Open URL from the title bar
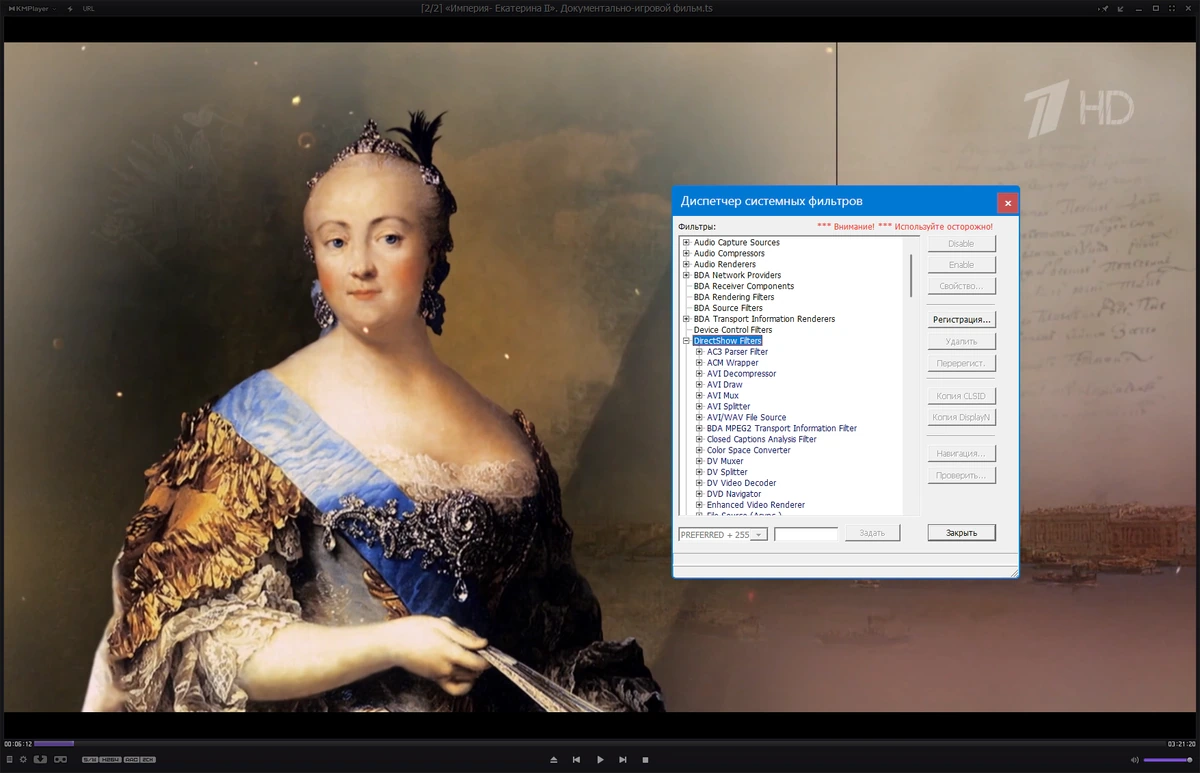Image resolution: width=1200 pixels, height=773 pixels. pyautogui.click(x=89, y=8)
